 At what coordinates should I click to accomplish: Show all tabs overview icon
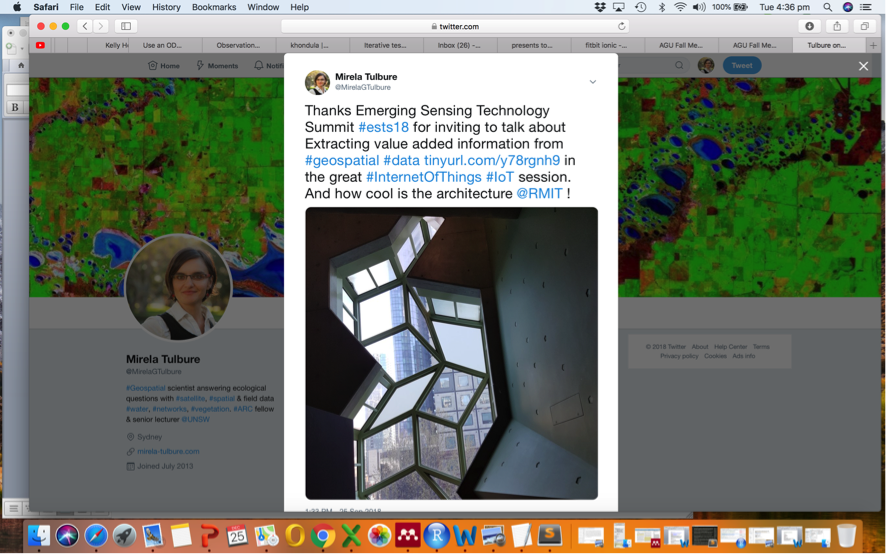865,26
